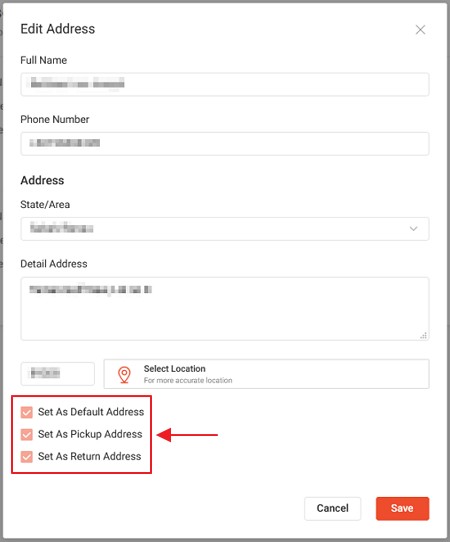Open Select Location for accurate location
This screenshot has width=450, height=542.
(266, 374)
